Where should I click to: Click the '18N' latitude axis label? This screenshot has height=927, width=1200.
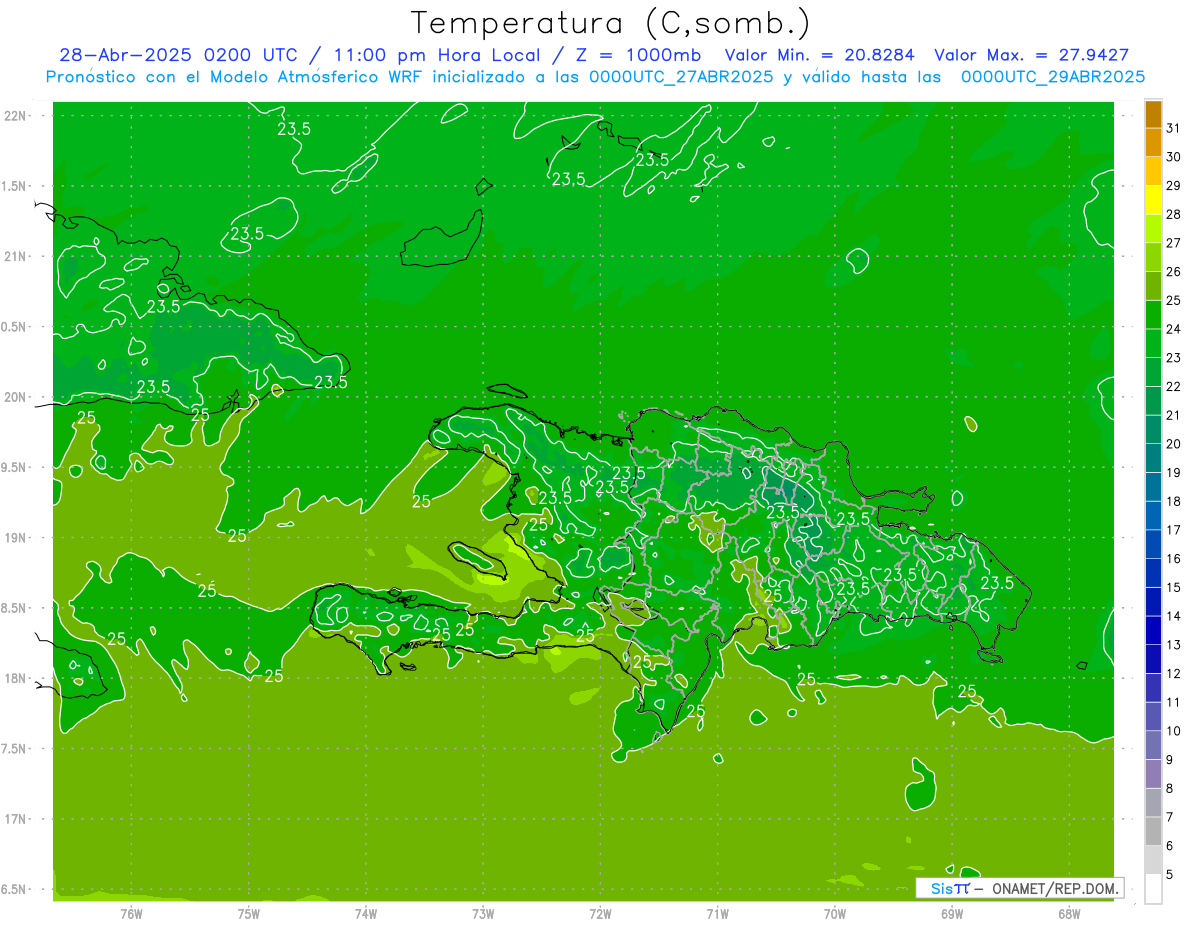tap(16, 678)
